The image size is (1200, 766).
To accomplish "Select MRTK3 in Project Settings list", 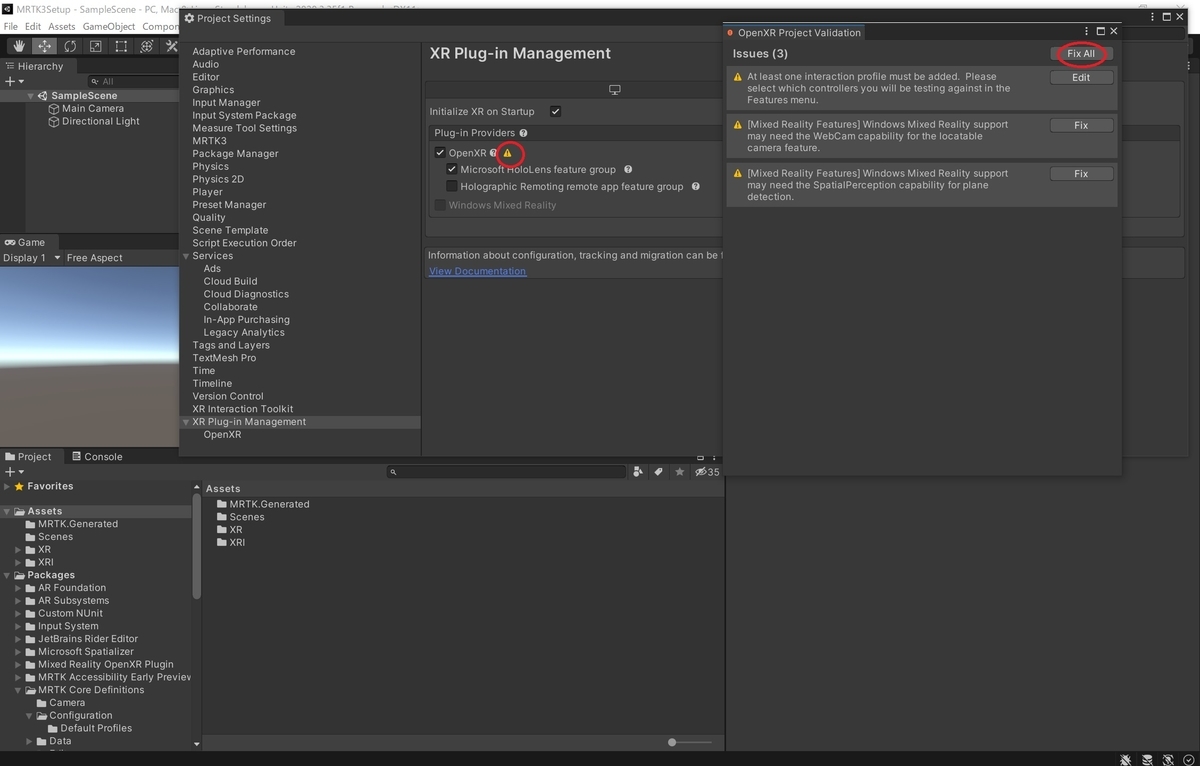I will pyautogui.click(x=210, y=141).
